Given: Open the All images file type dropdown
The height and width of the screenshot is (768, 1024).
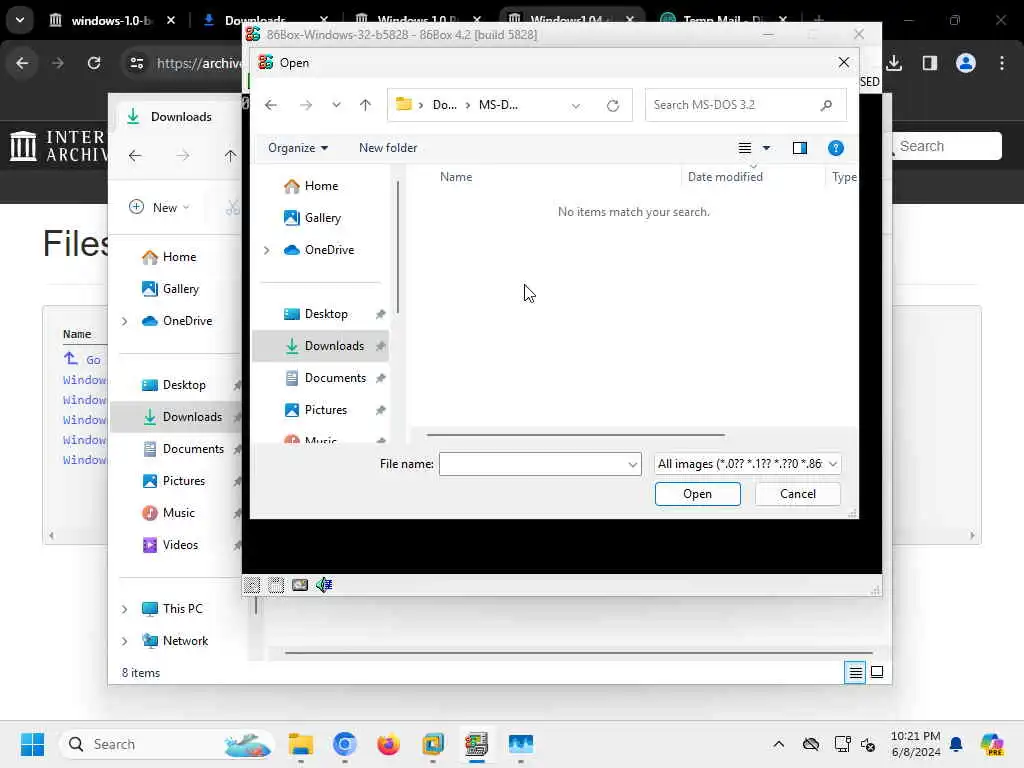Looking at the screenshot, I should [747, 464].
